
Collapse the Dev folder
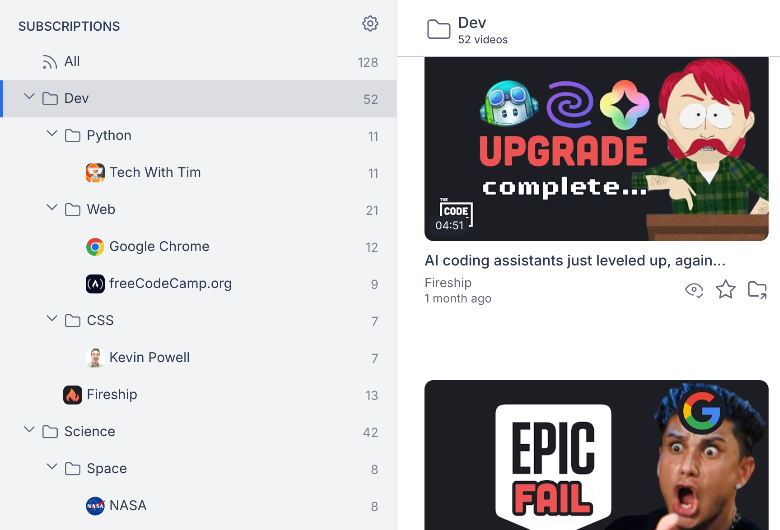[29, 98]
